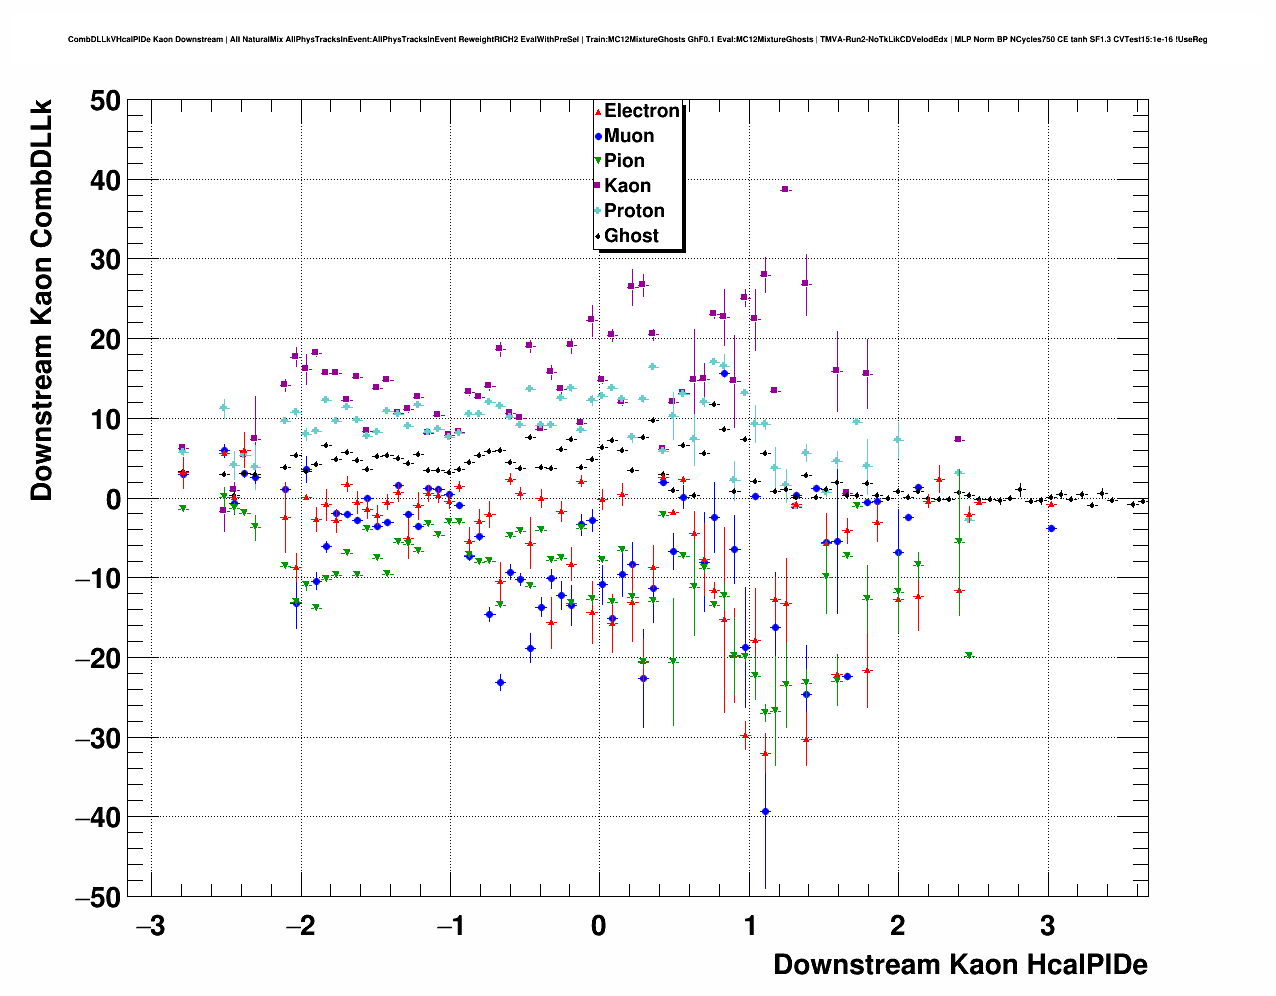Click the x-axis title Downstream Kaon HcalPIDe
The height and width of the screenshot is (996, 1276).
point(960,965)
